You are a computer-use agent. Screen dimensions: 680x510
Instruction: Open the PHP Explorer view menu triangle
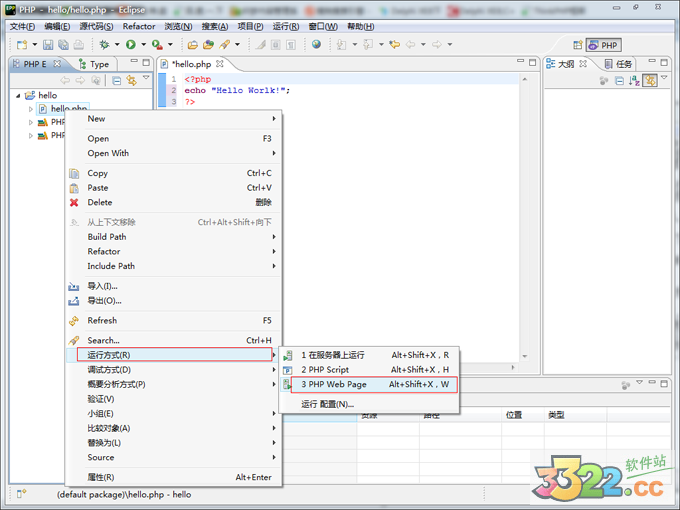(x=146, y=78)
